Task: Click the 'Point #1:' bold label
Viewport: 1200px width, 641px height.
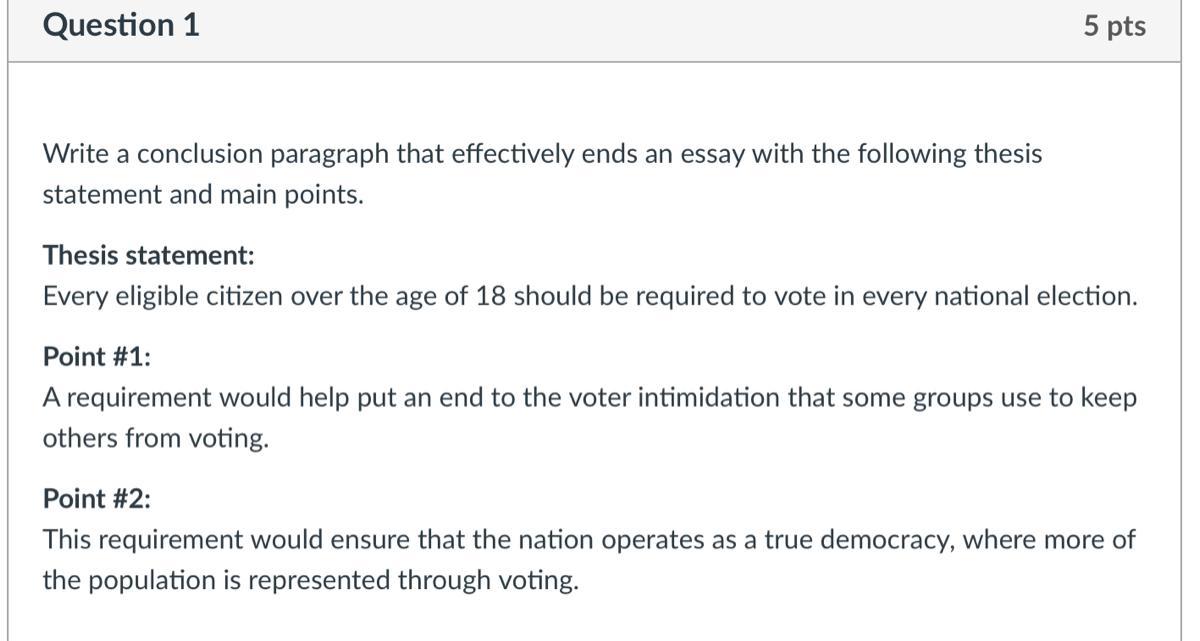Action: point(97,357)
